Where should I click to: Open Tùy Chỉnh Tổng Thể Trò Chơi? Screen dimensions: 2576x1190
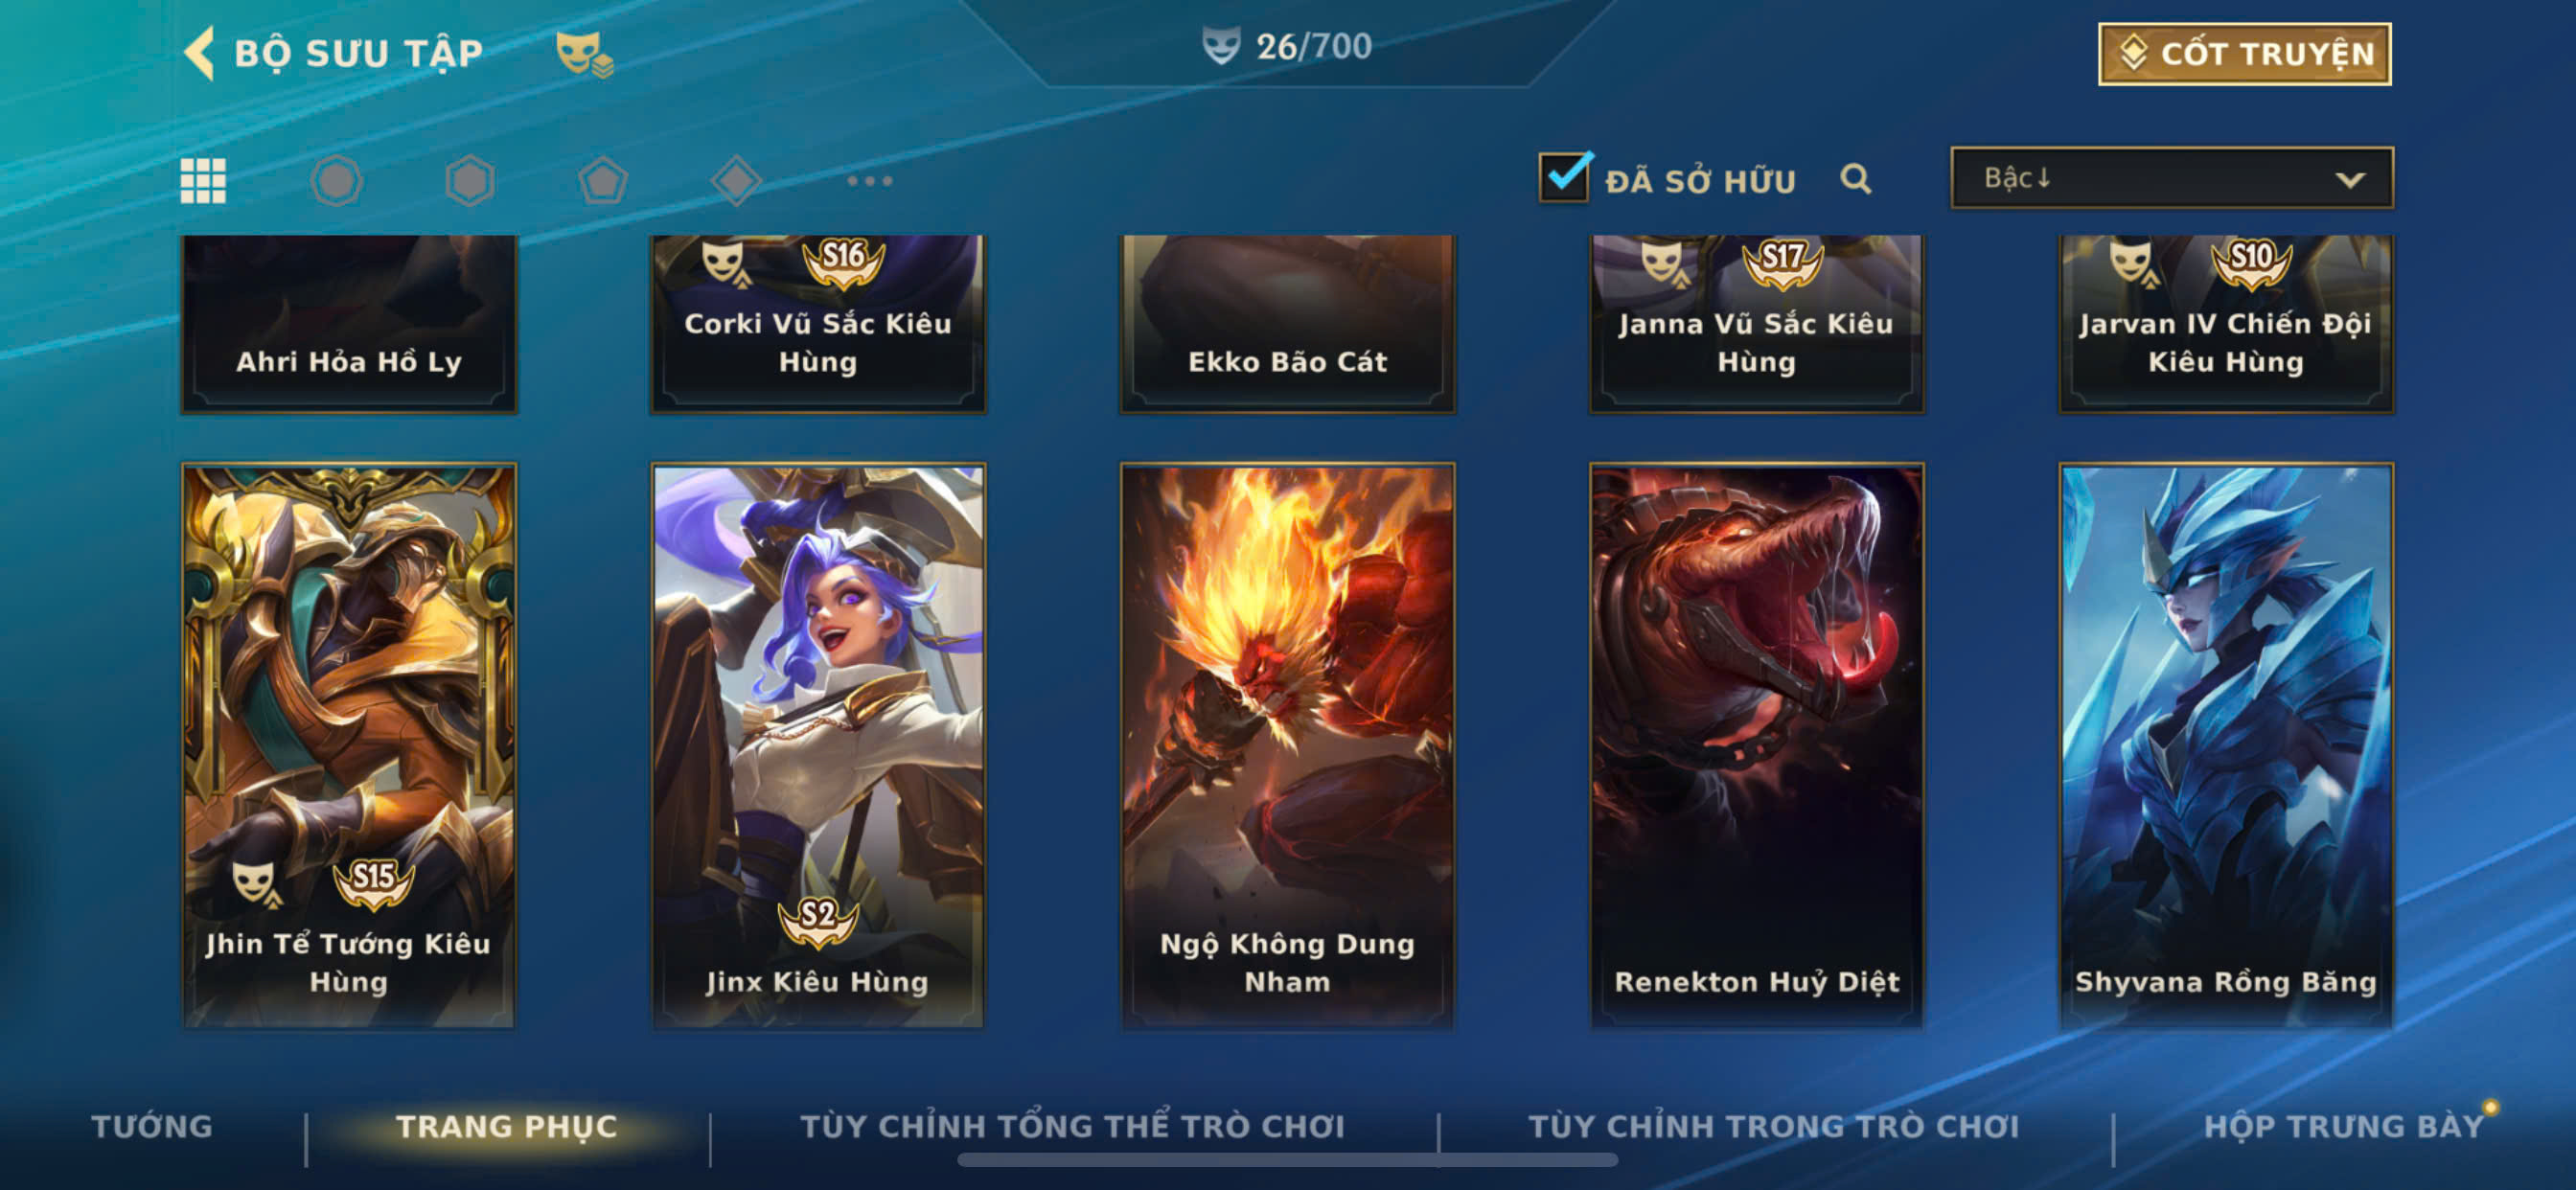tap(1072, 1126)
